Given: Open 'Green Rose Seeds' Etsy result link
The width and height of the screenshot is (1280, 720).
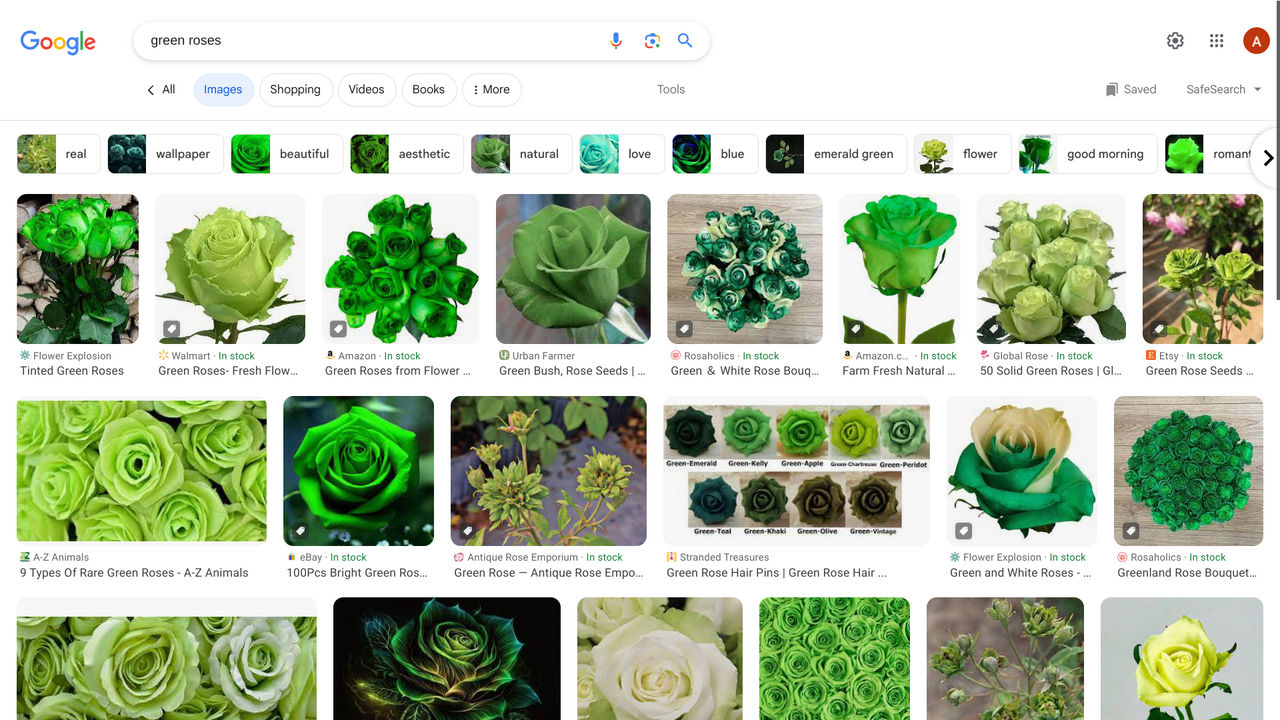Looking at the screenshot, I should pos(1200,371).
